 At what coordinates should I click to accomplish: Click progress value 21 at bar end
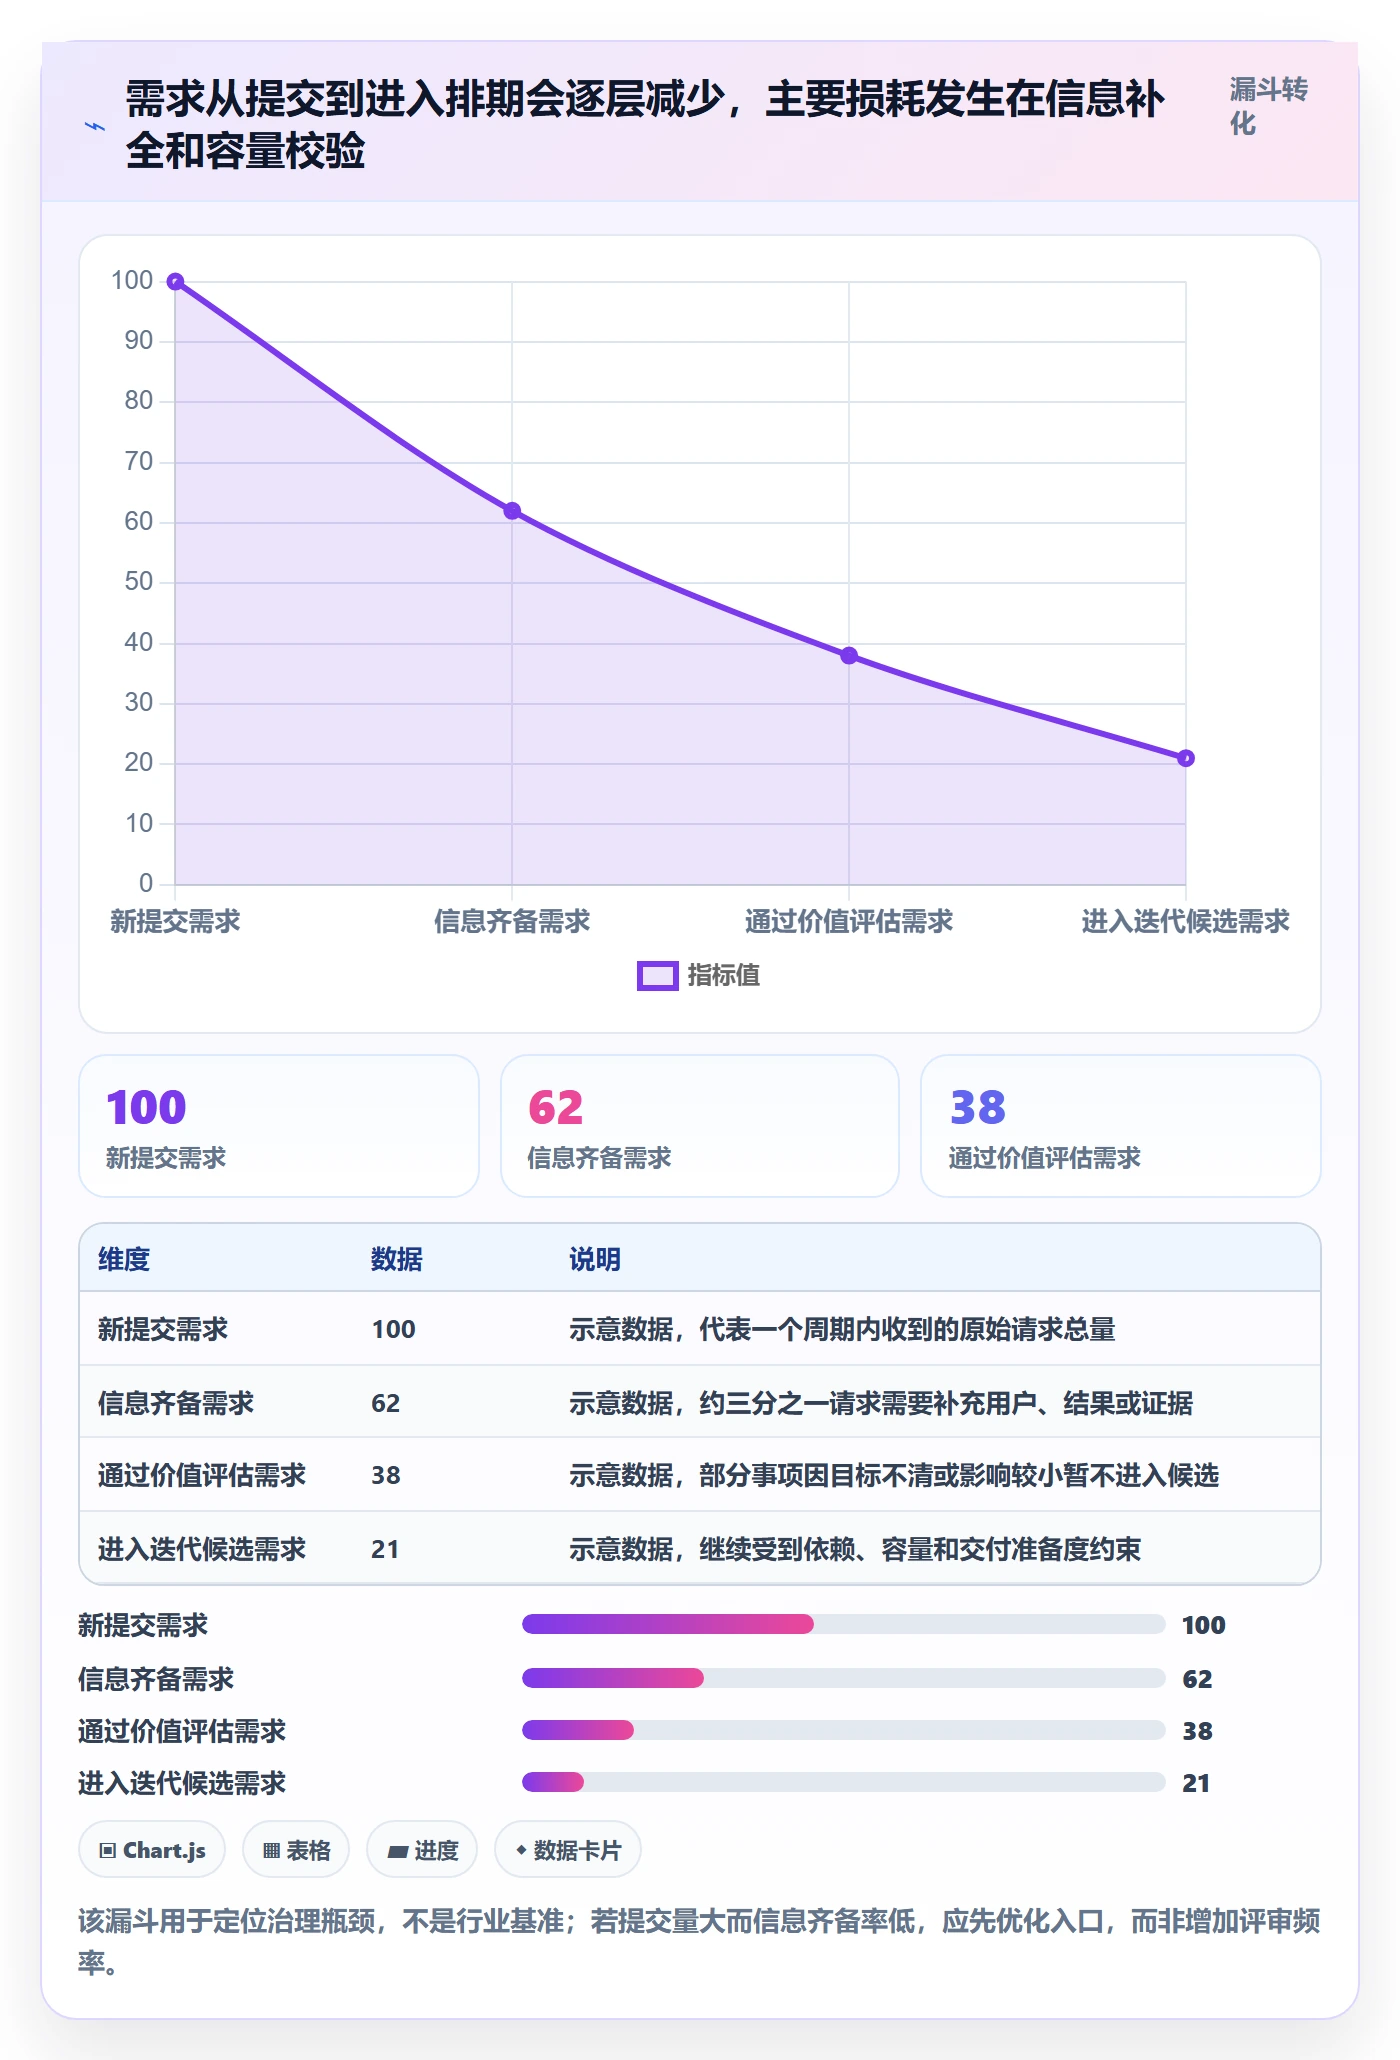coord(1196,1783)
